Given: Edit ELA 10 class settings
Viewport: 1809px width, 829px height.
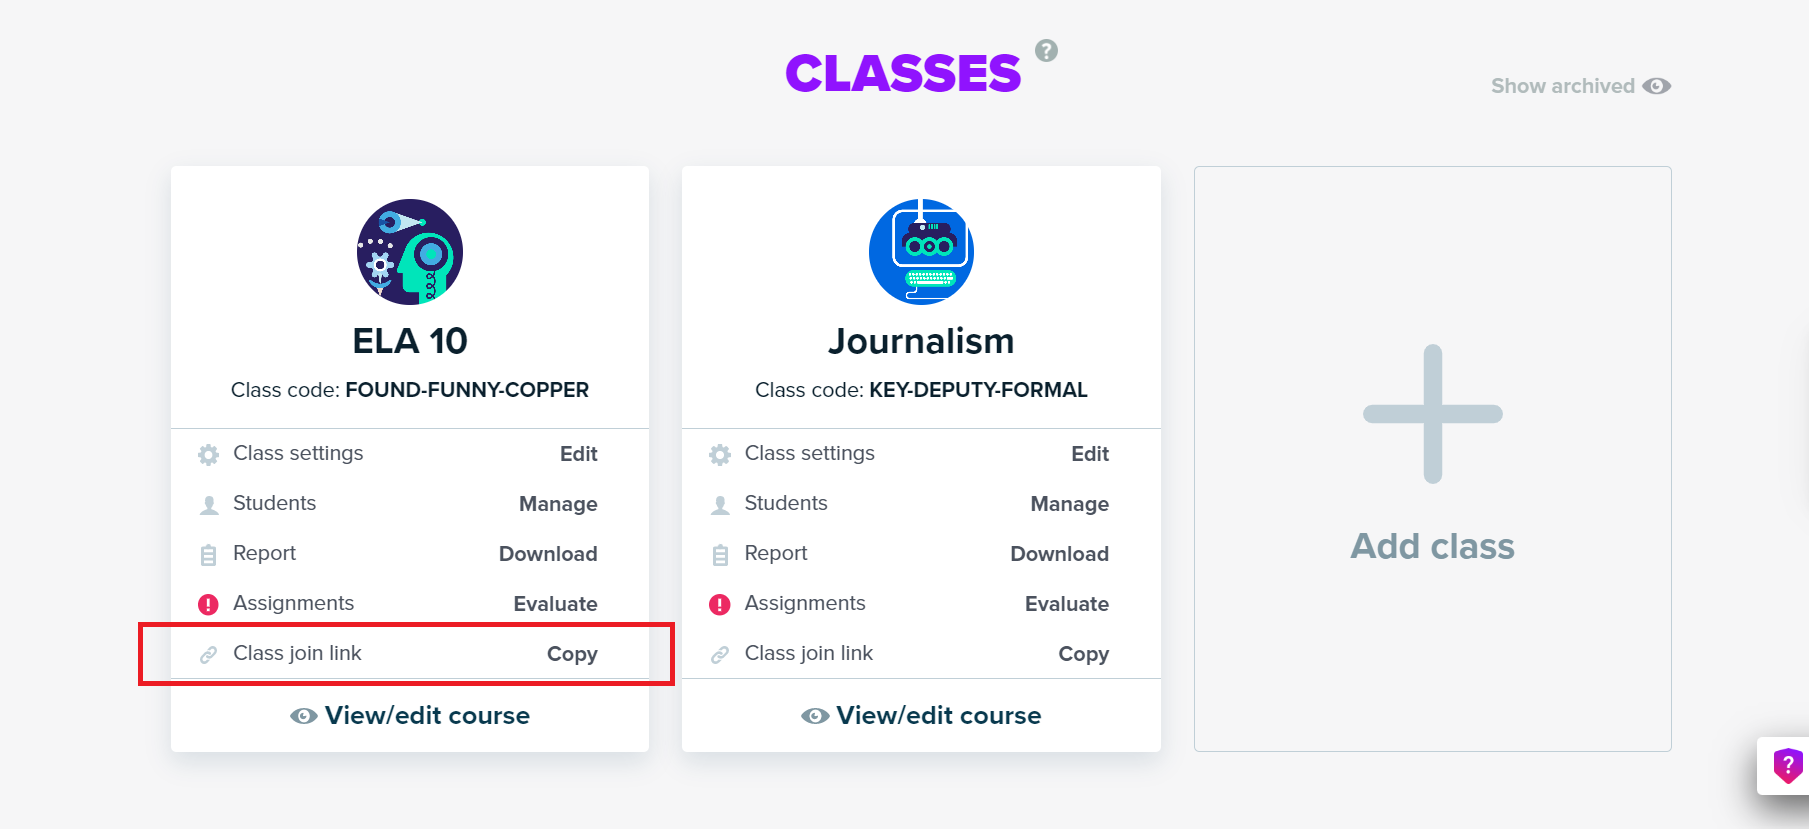Looking at the screenshot, I should [x=578, y=454].
